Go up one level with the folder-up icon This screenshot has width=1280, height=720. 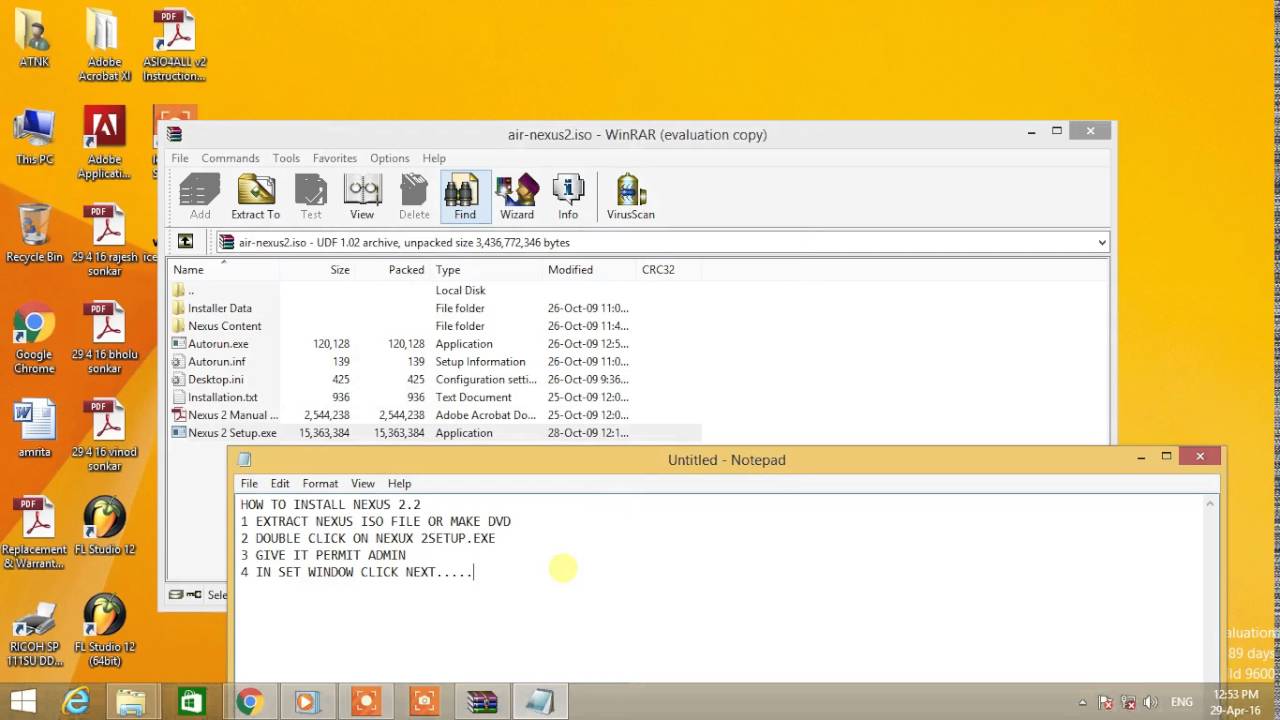tap(185, 242)
